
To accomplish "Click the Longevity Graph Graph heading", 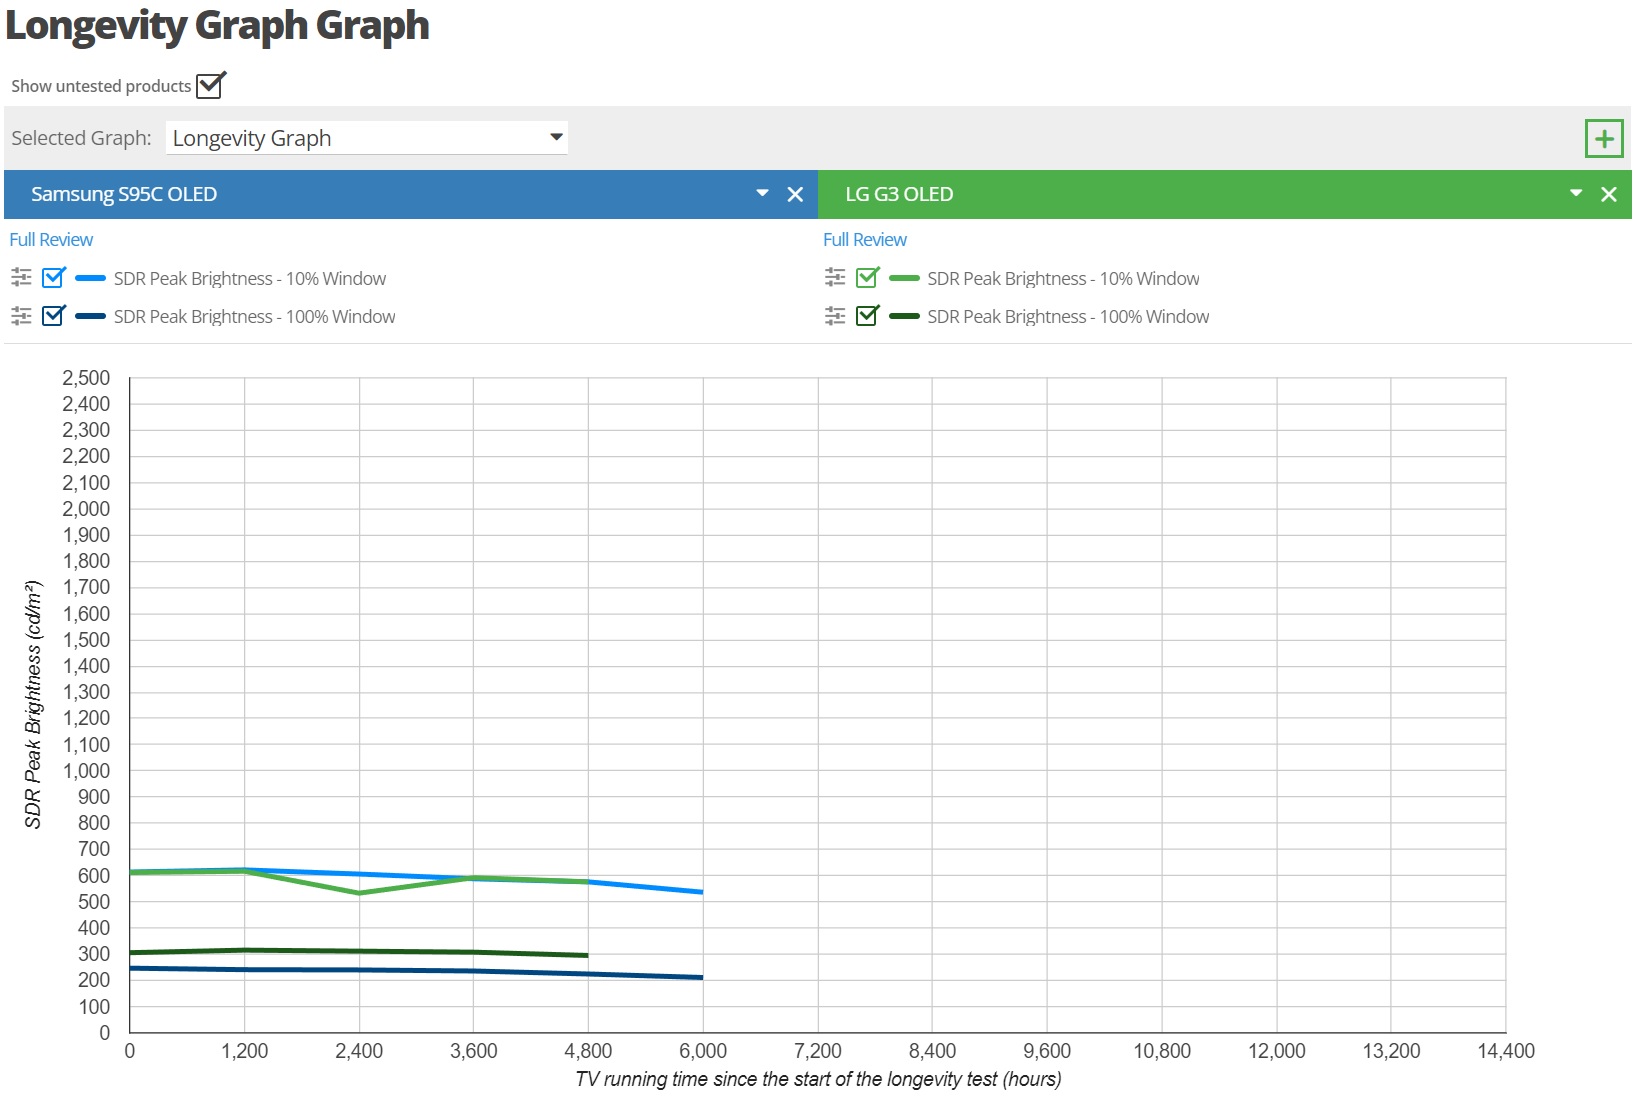I will tap(217, 25).
